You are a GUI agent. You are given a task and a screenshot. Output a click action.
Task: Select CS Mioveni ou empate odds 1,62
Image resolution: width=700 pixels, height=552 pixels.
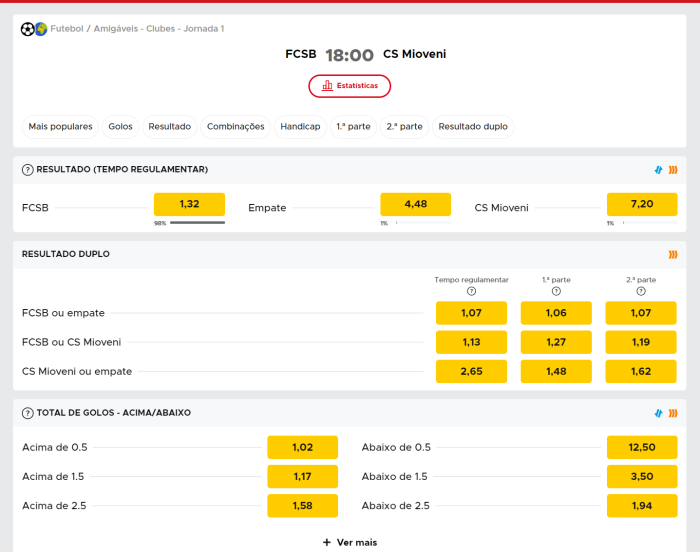tap(641, 371)
